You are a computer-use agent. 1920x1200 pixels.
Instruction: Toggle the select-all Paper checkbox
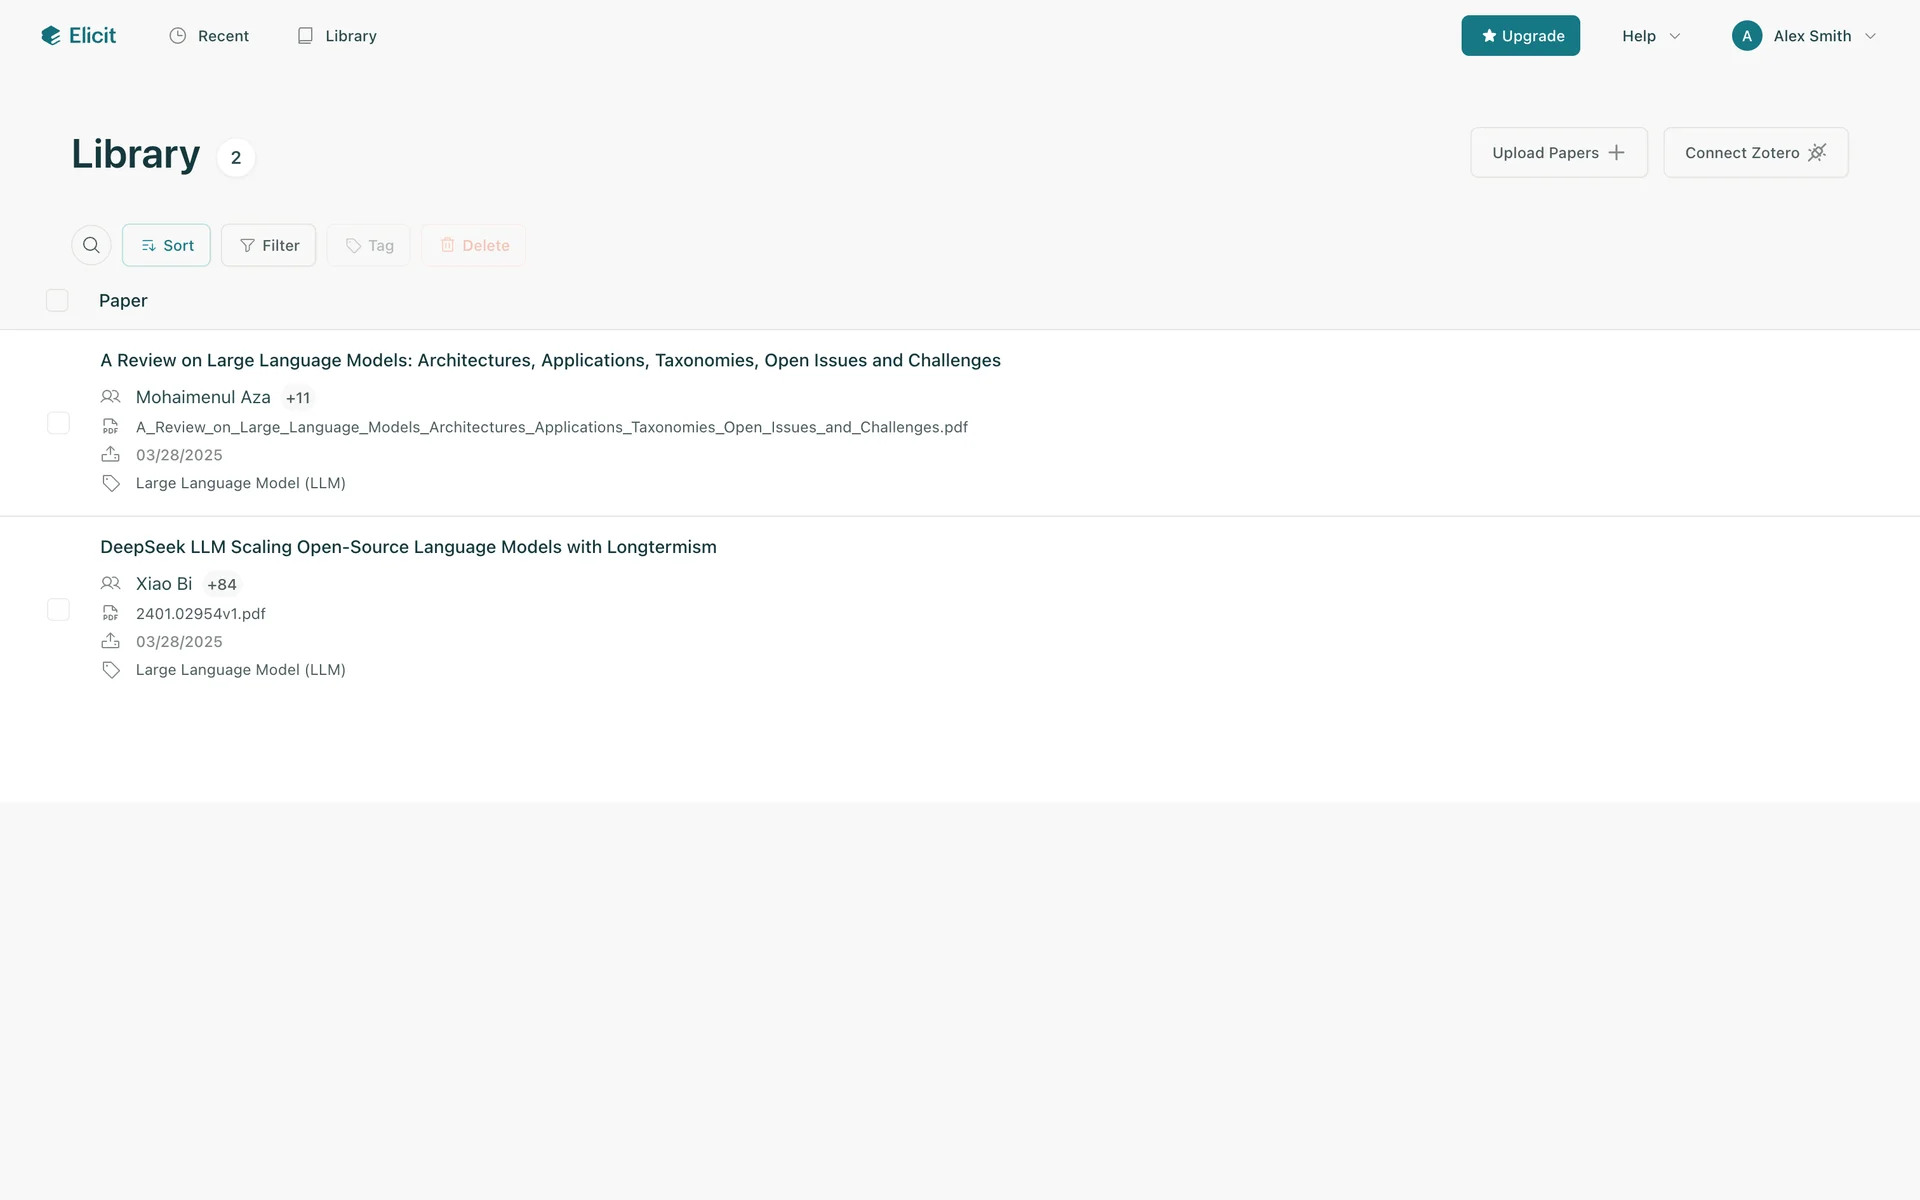(57, 300)
